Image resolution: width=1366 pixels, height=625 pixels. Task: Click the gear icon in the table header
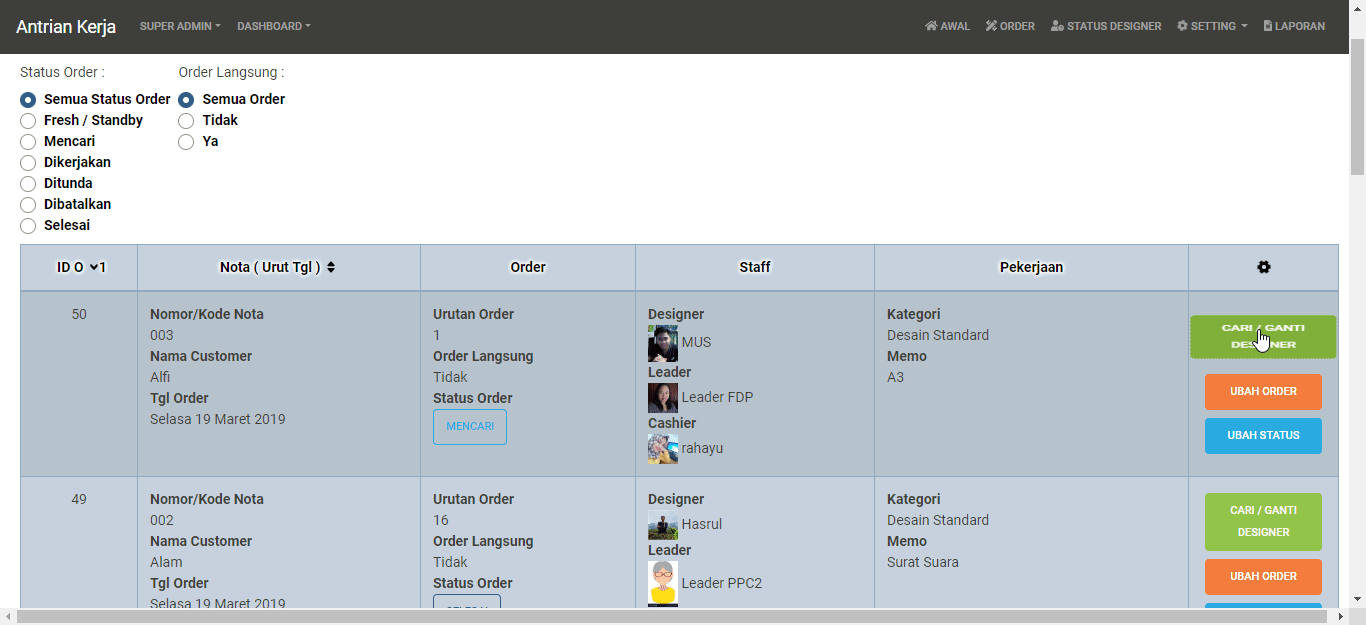click(x=1263, y=267)
